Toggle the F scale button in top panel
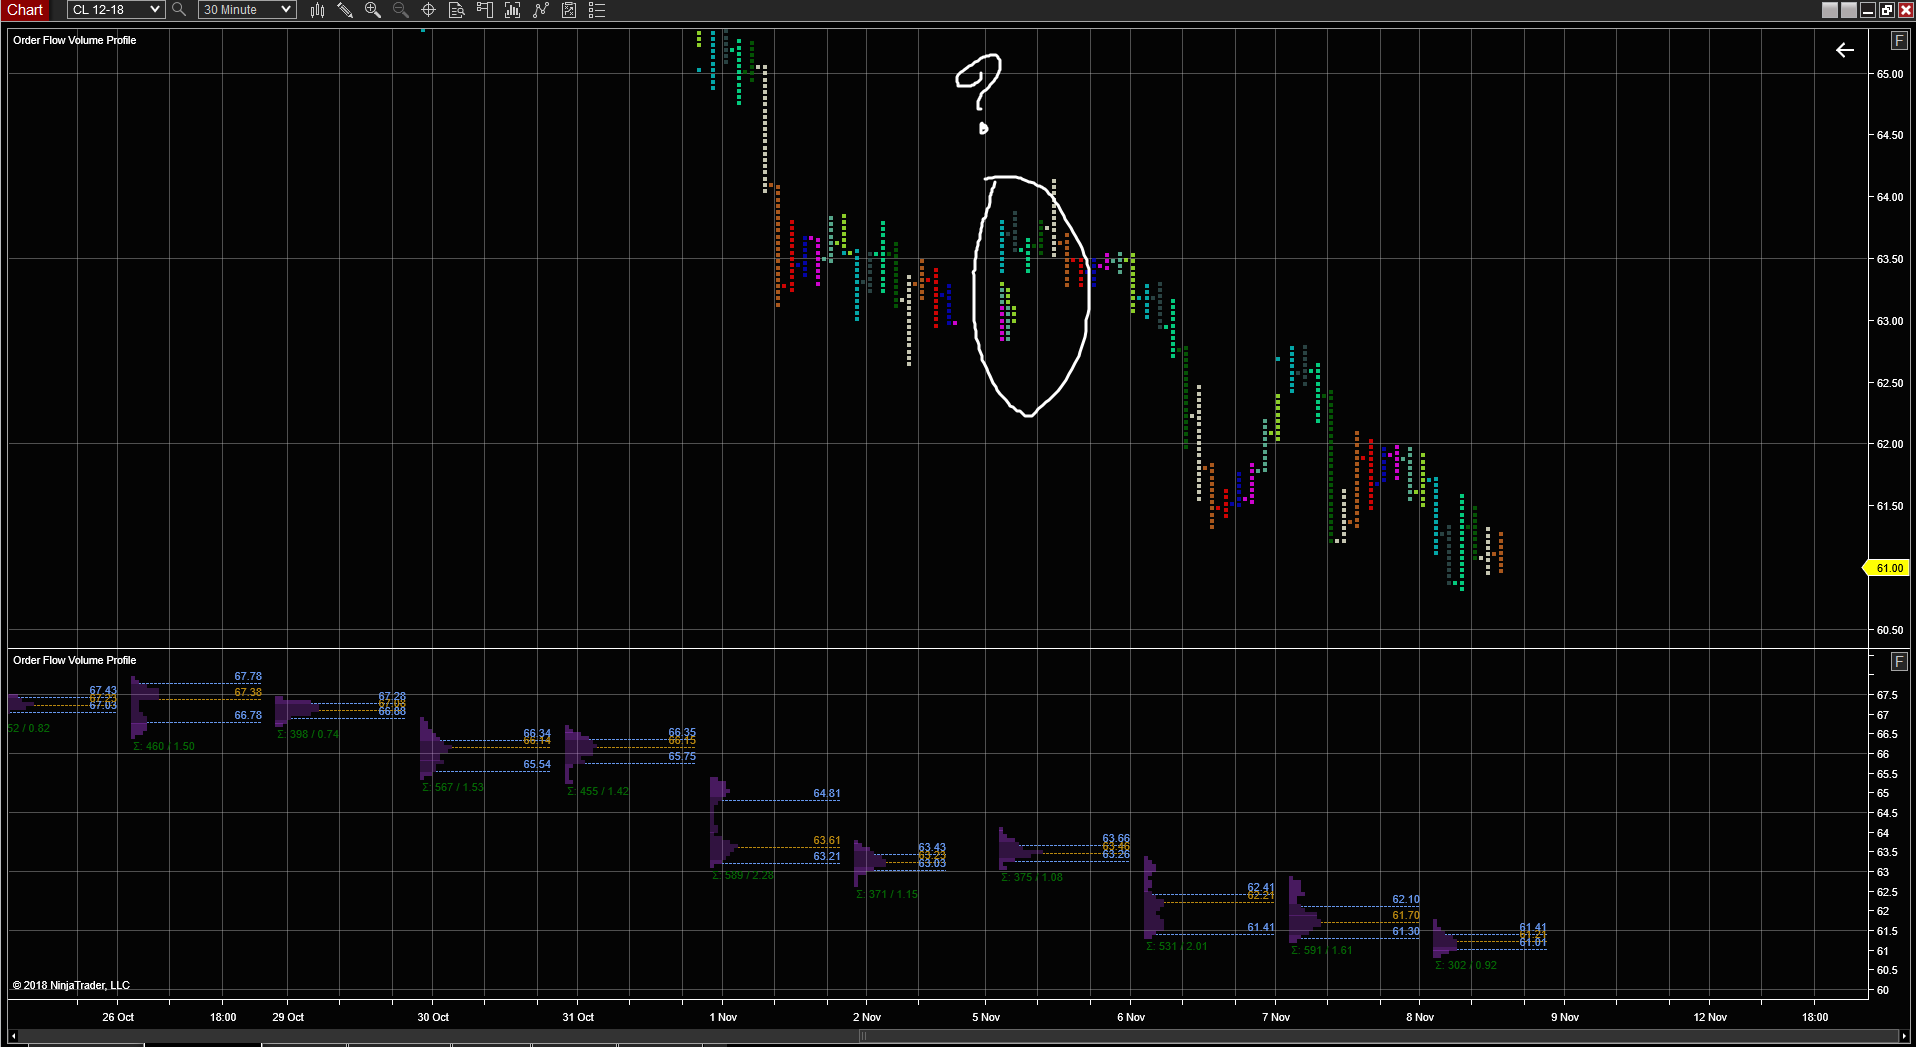 coord(1899,41)
